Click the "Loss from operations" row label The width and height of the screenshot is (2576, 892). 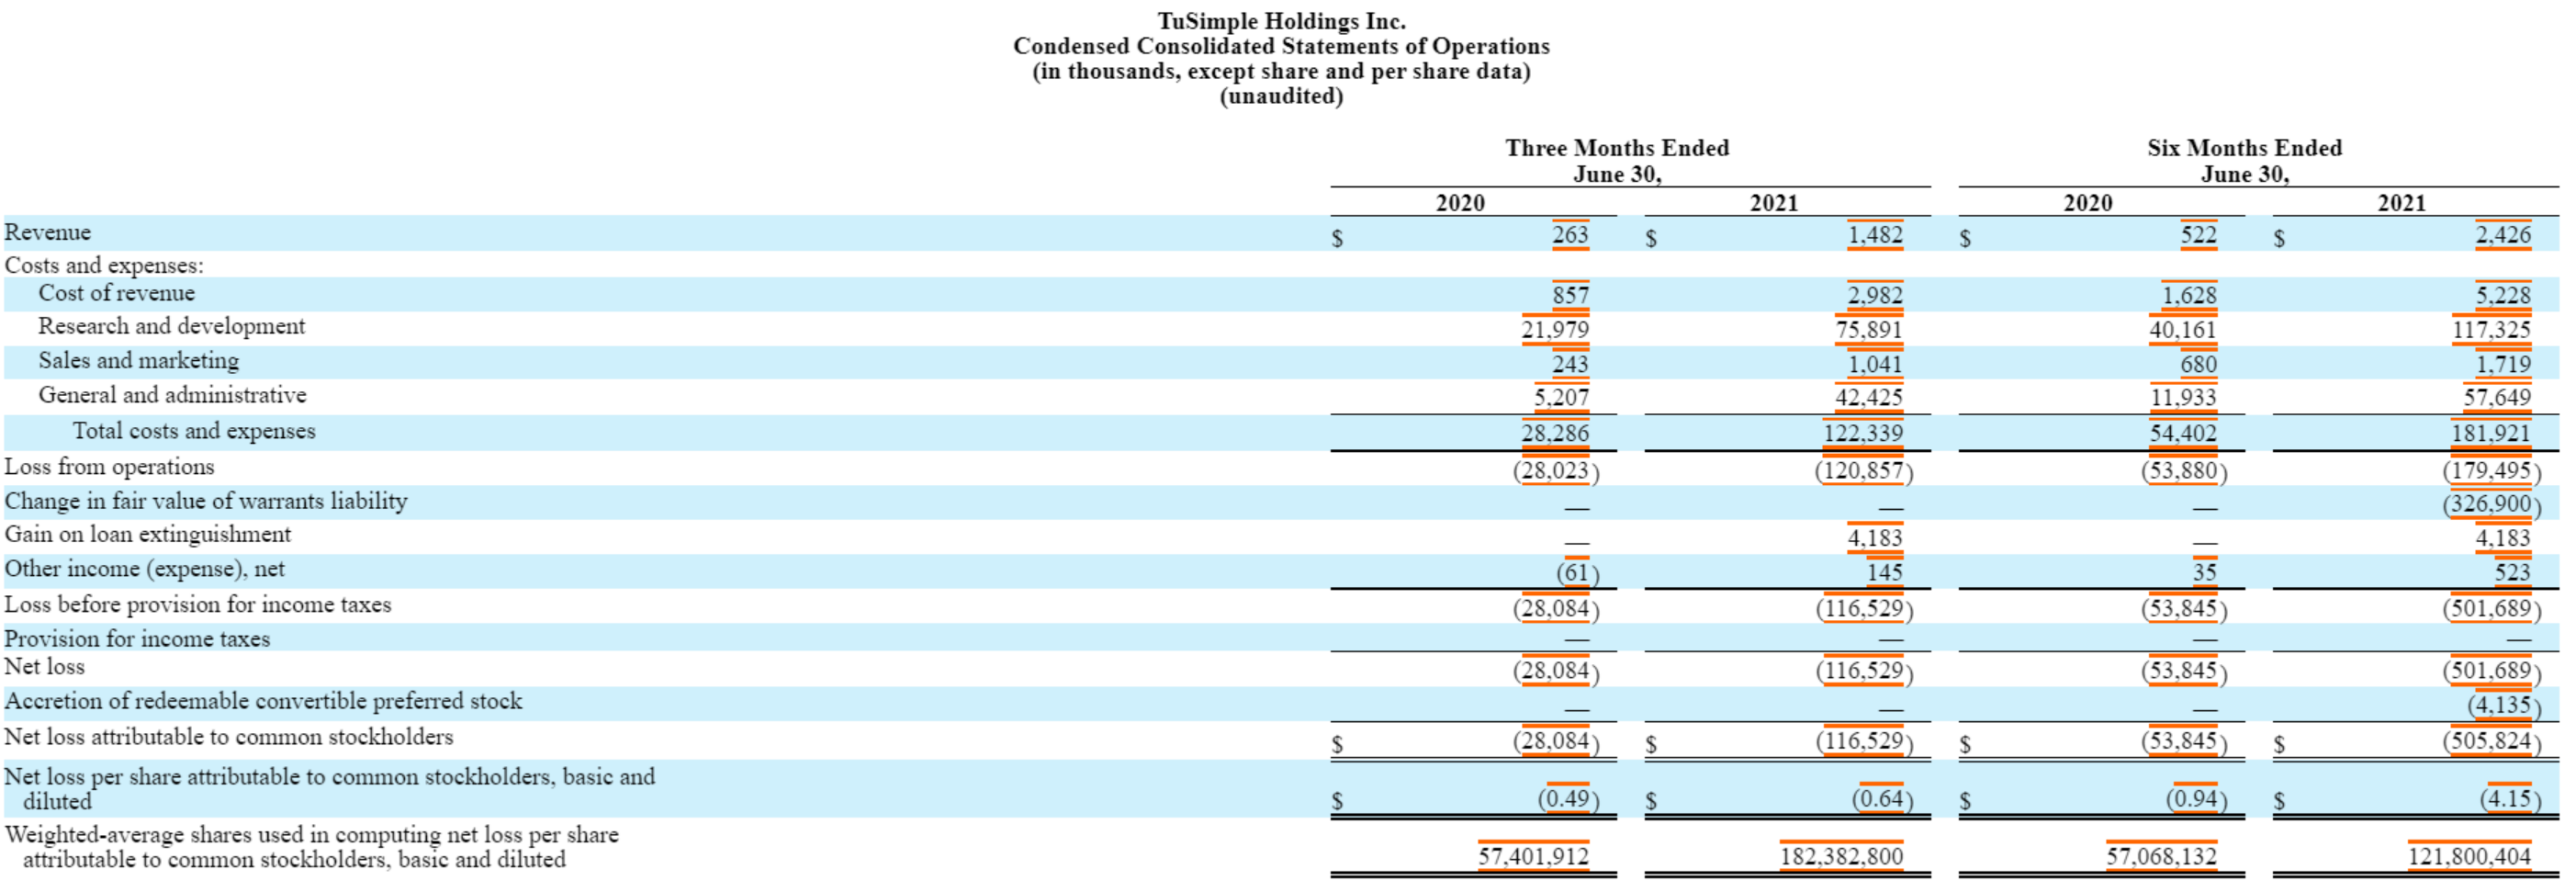pos(109,467)
